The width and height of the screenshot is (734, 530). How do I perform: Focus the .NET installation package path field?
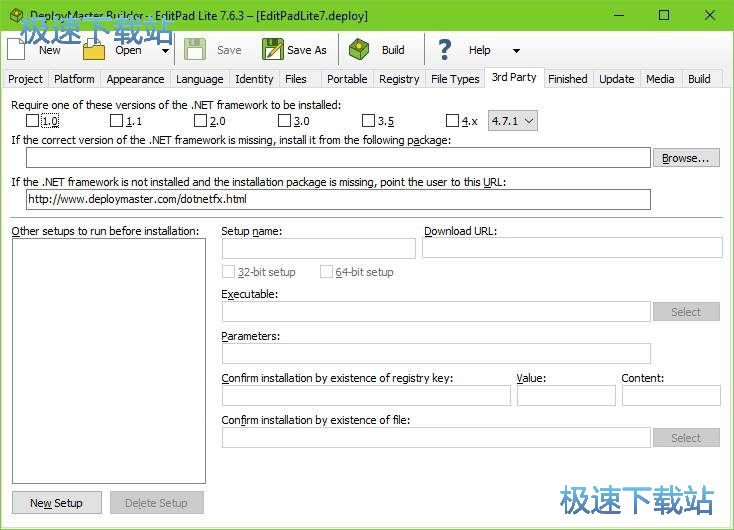click(338, 158)
